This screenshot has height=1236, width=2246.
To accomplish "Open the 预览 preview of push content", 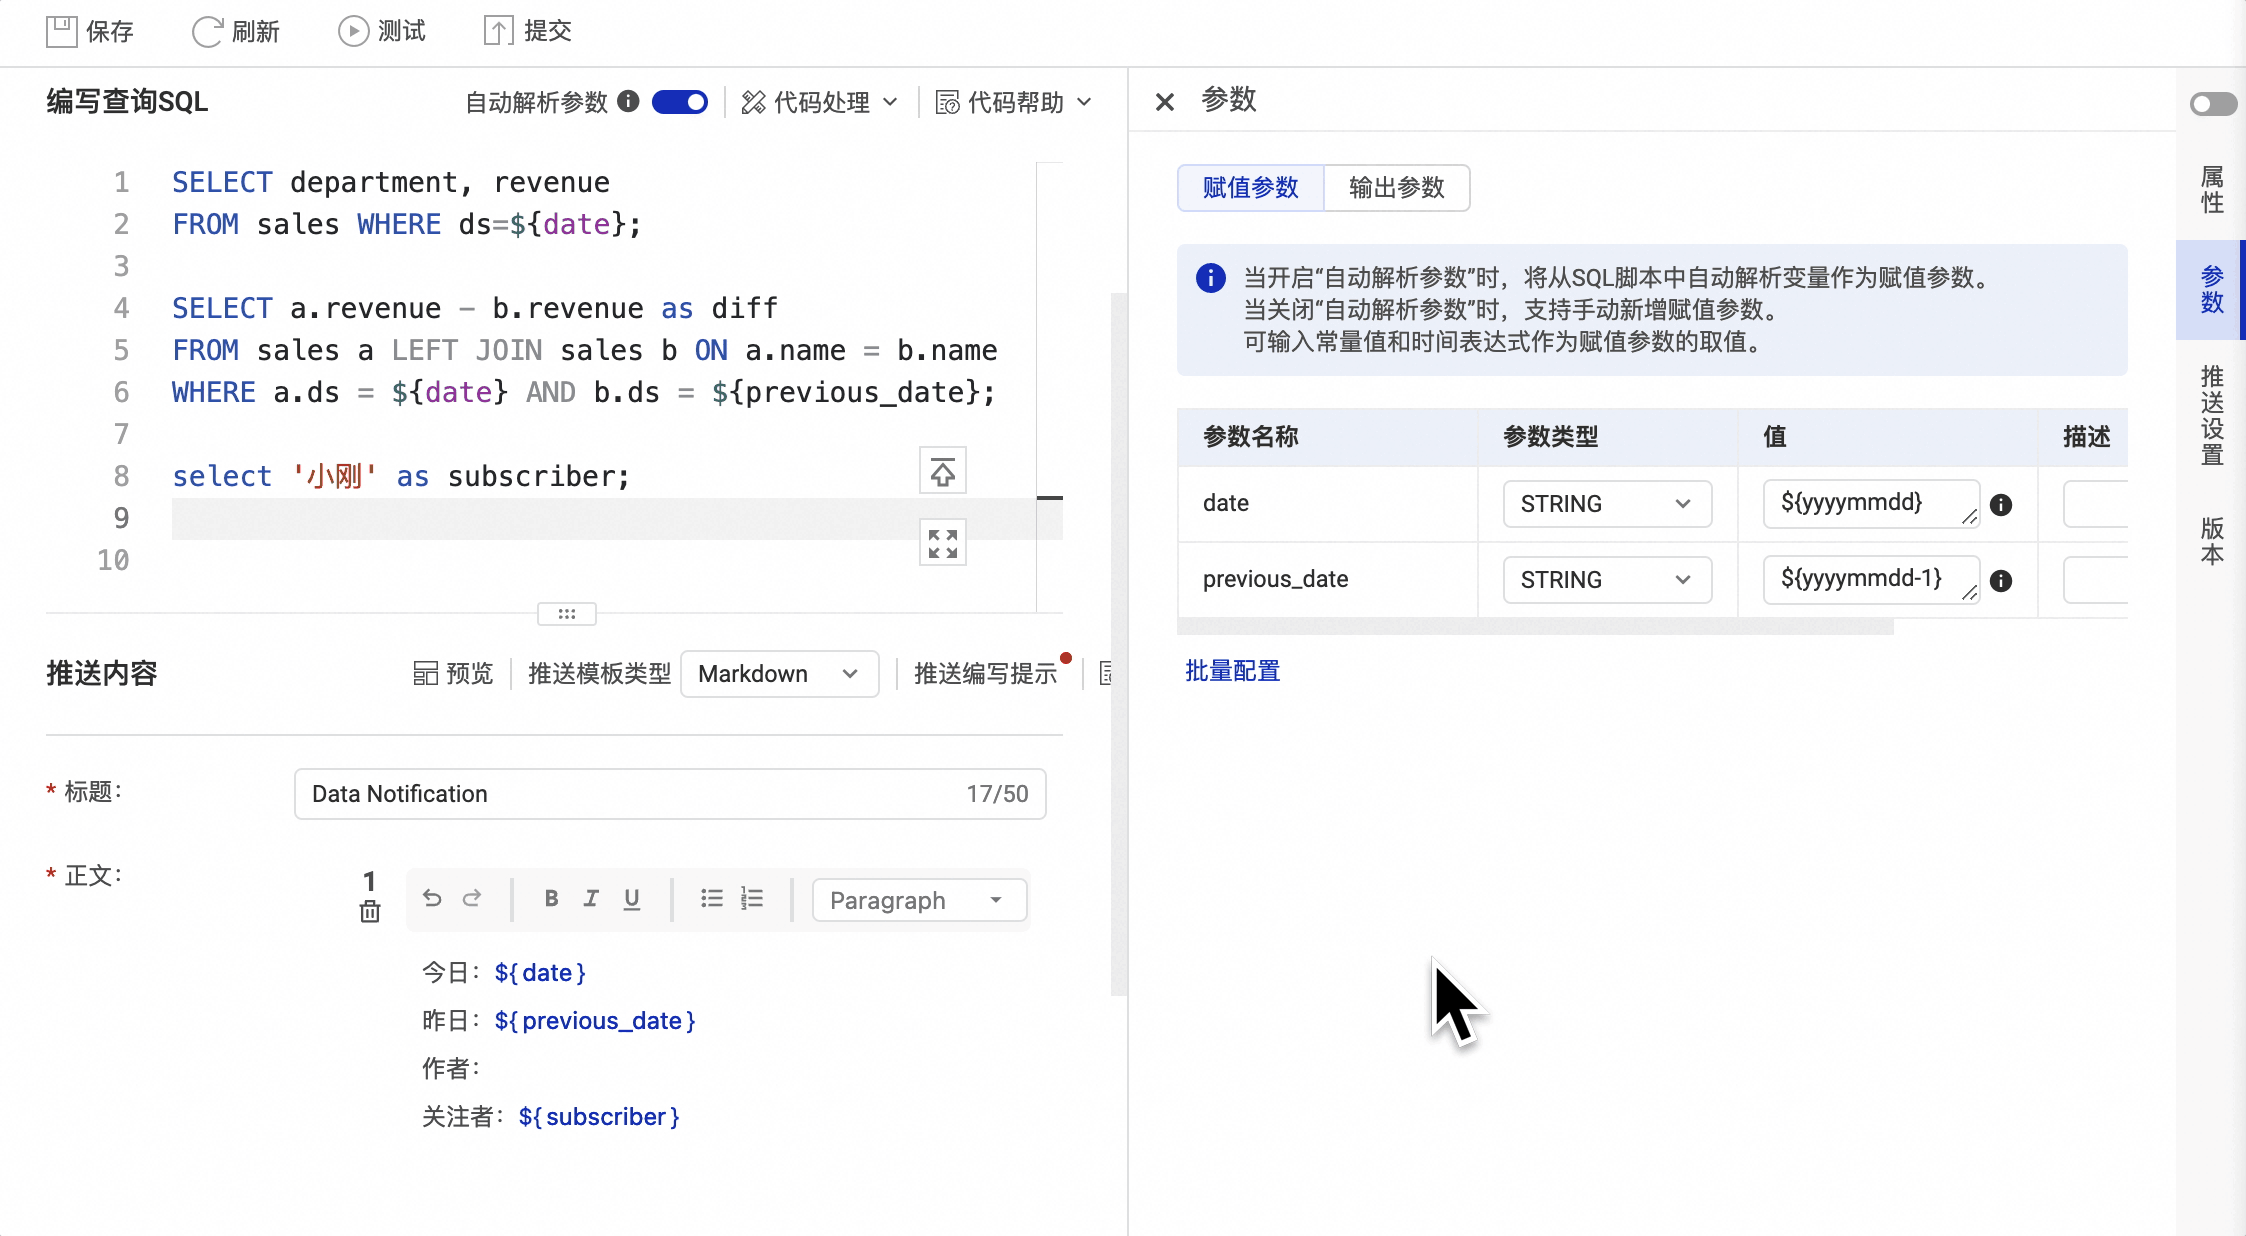I will pyautogui.click(x=453, y=673).
